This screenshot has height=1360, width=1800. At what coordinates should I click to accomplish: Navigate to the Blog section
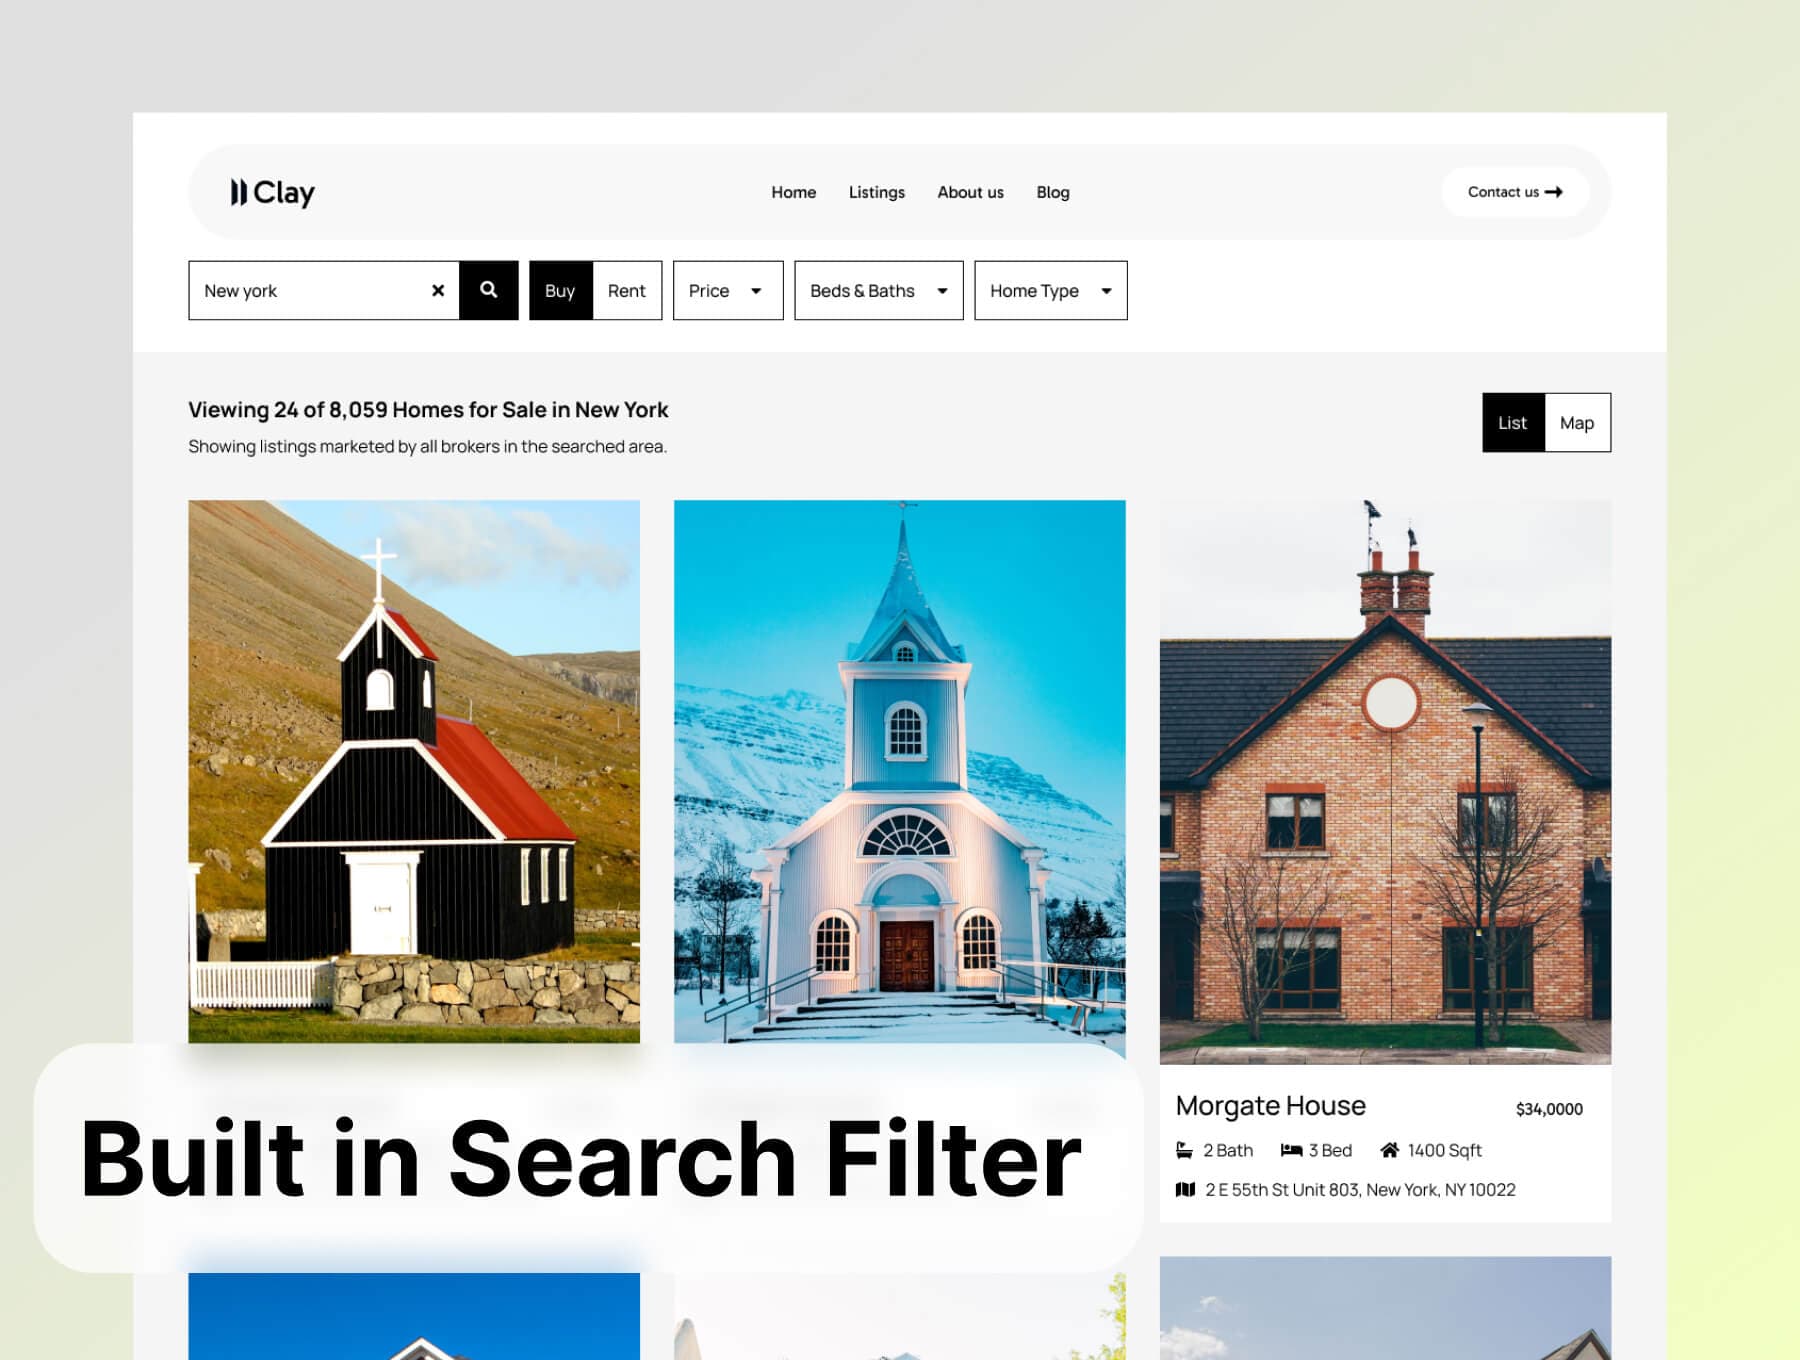click(x=1053, y=192)
